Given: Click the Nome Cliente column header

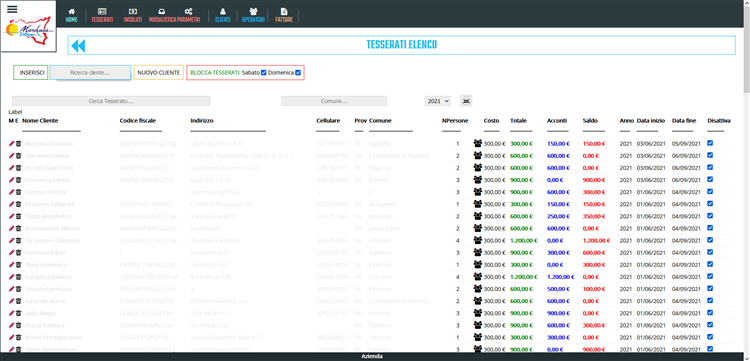Looking at the screenshot, I should pyautogui.click(x=40, y=121).
